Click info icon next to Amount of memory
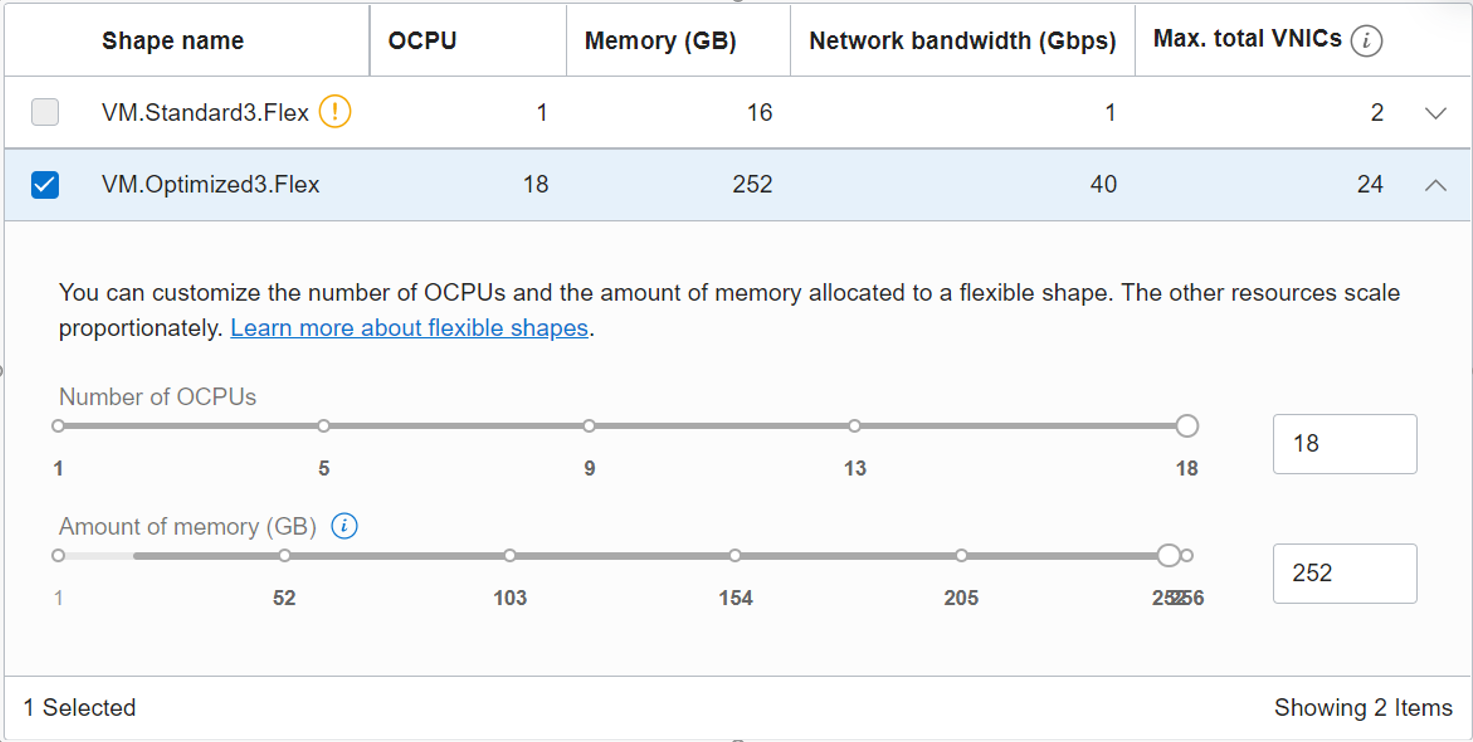The width and height of the screenshot is (1473, 742). tap(344, 526)
